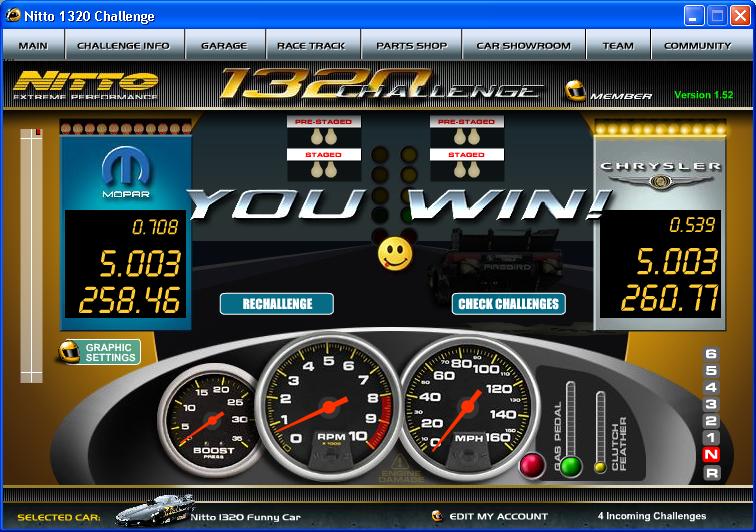The width and height of the screenshot is (756, 532).
Task: Switch to the RACE TRACK tab
Action: [x=311, y=45]
